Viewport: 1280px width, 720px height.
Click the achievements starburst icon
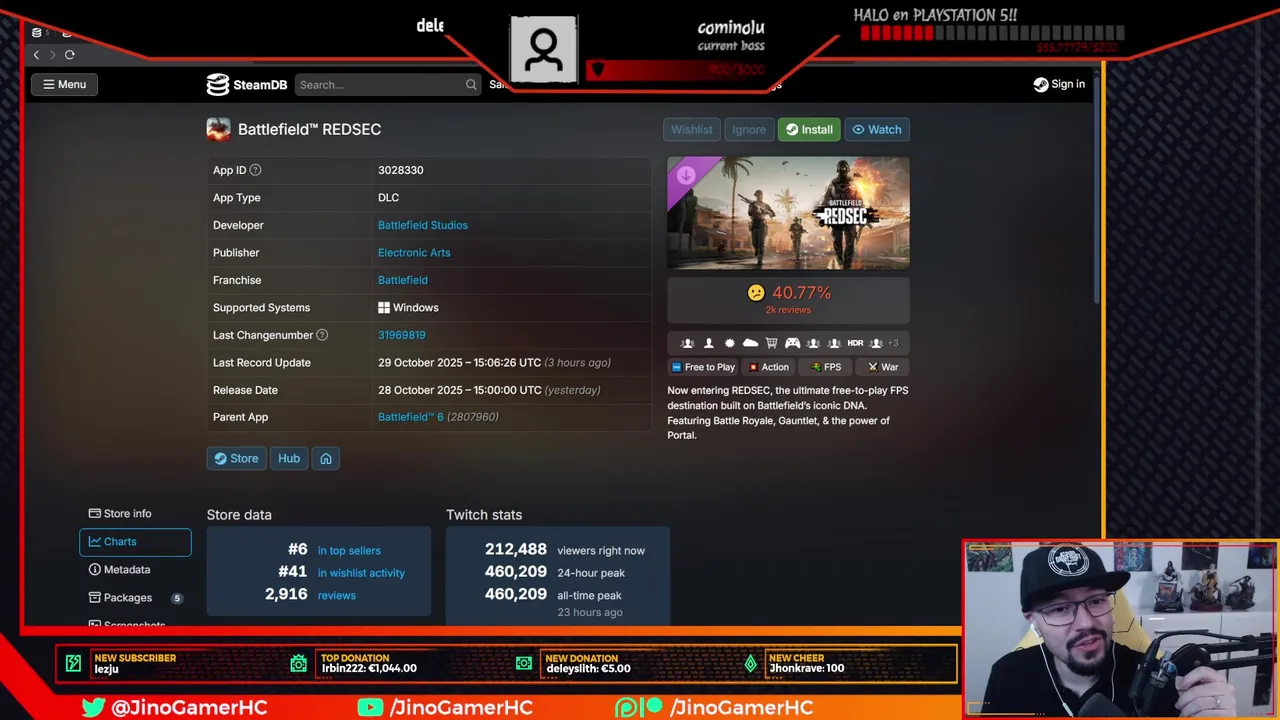pos(729,343)
